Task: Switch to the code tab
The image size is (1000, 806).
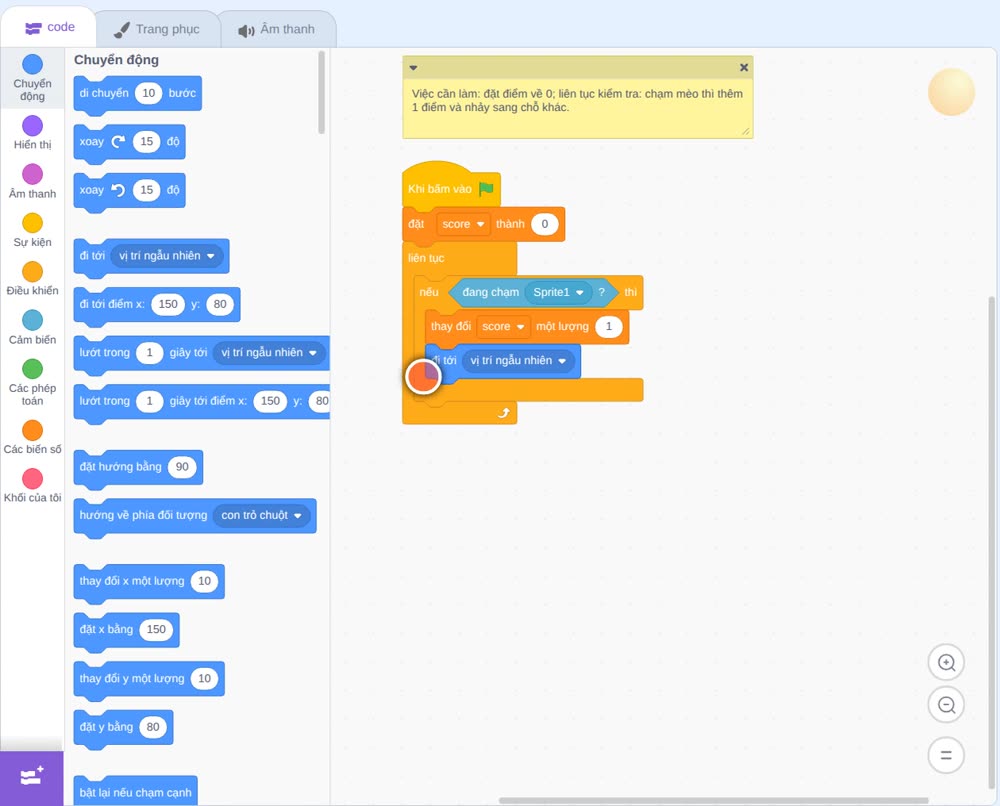Action: pyautogui.click(x=49, y=27)
